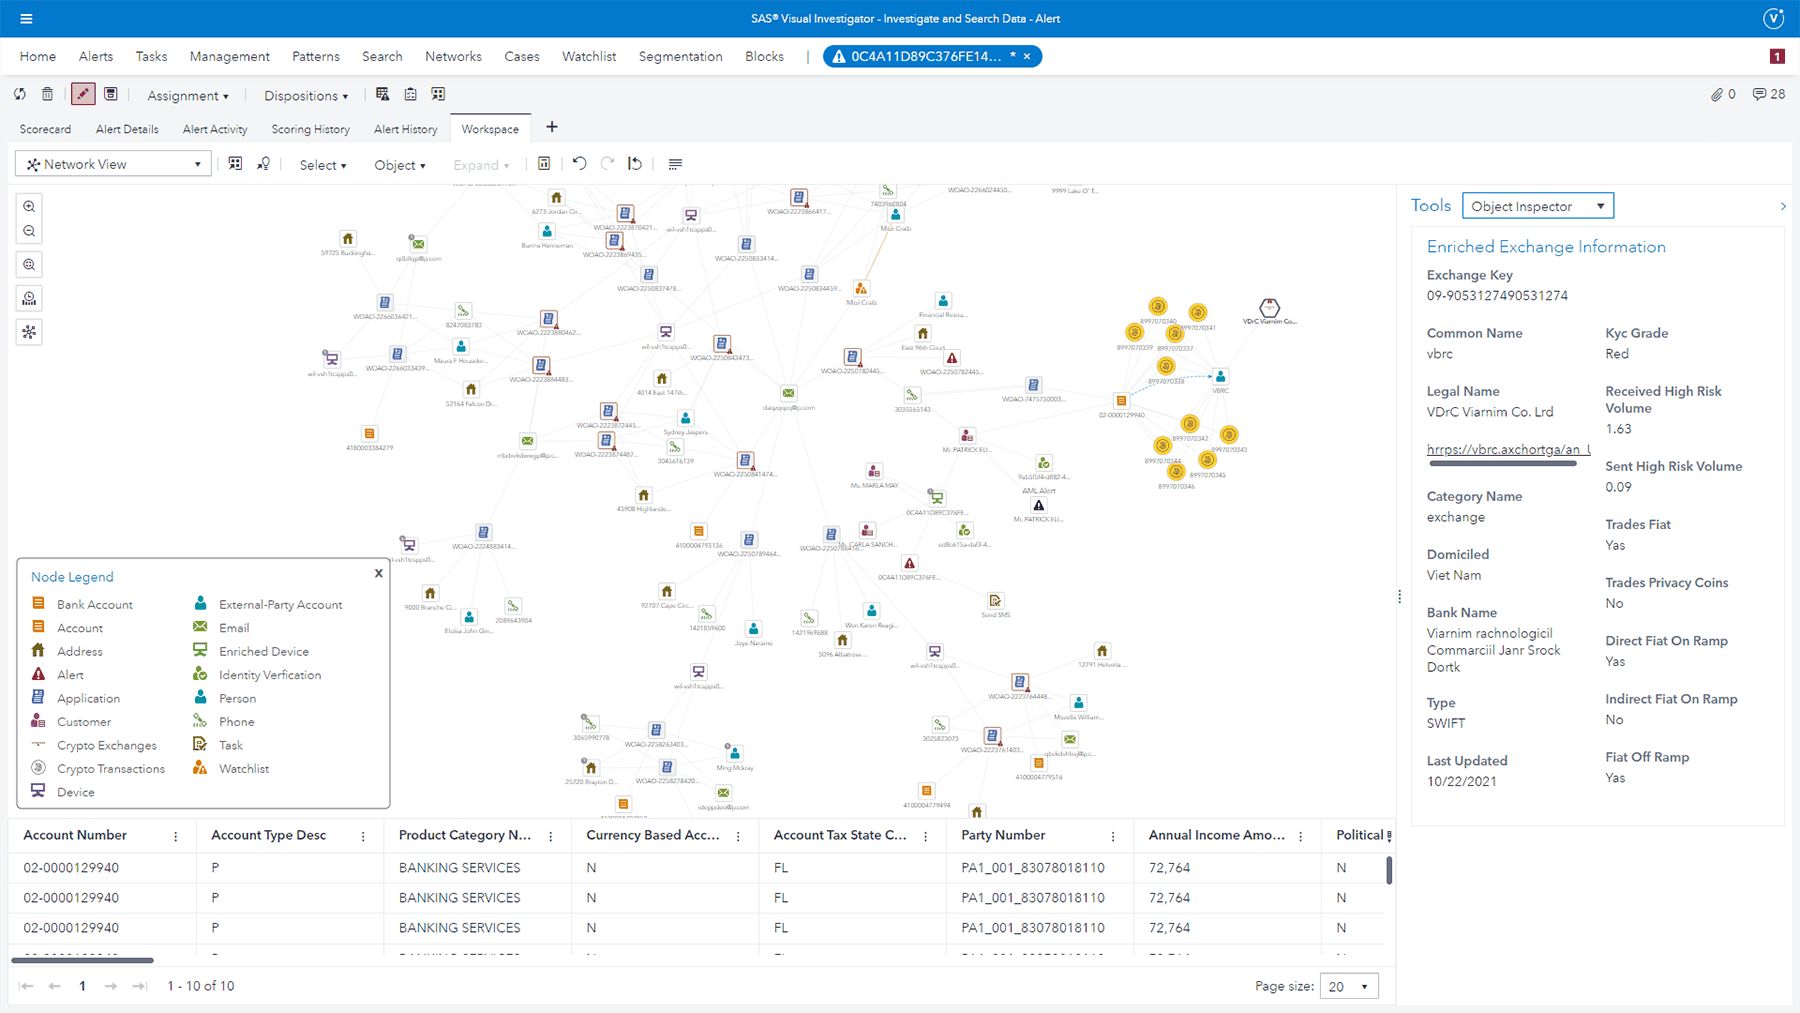
Task: Reset the network with the revert icon
Action: coord(635,164)
